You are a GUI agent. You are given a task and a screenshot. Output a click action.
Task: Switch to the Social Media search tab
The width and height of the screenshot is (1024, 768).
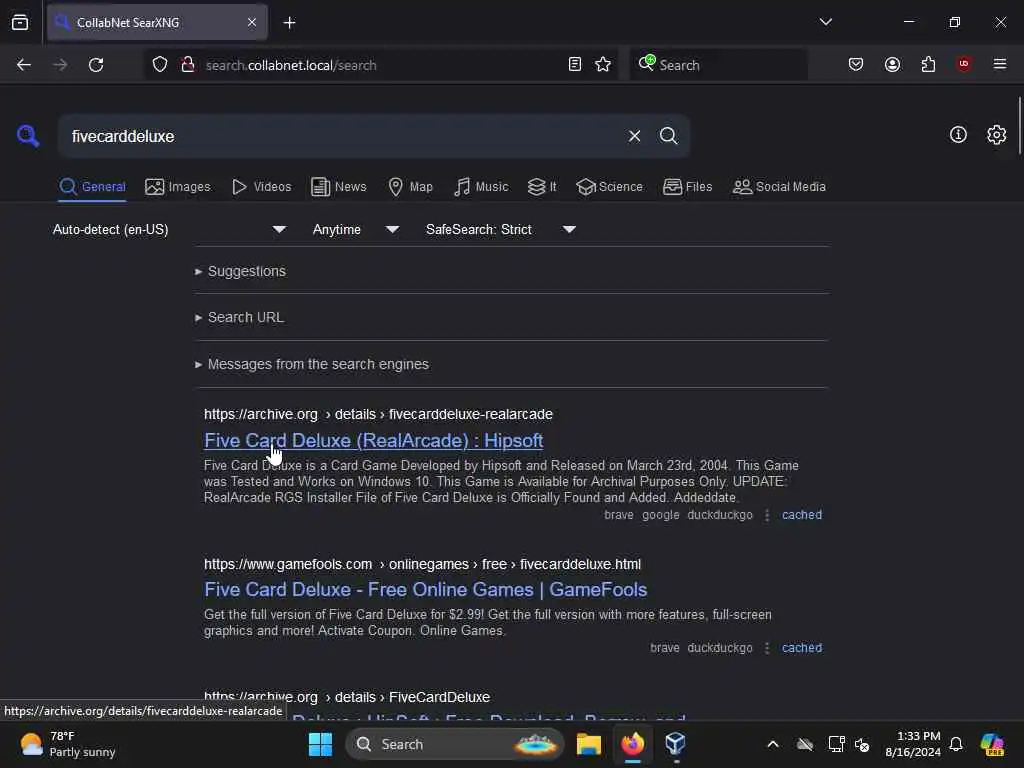(x=779, y=187)
